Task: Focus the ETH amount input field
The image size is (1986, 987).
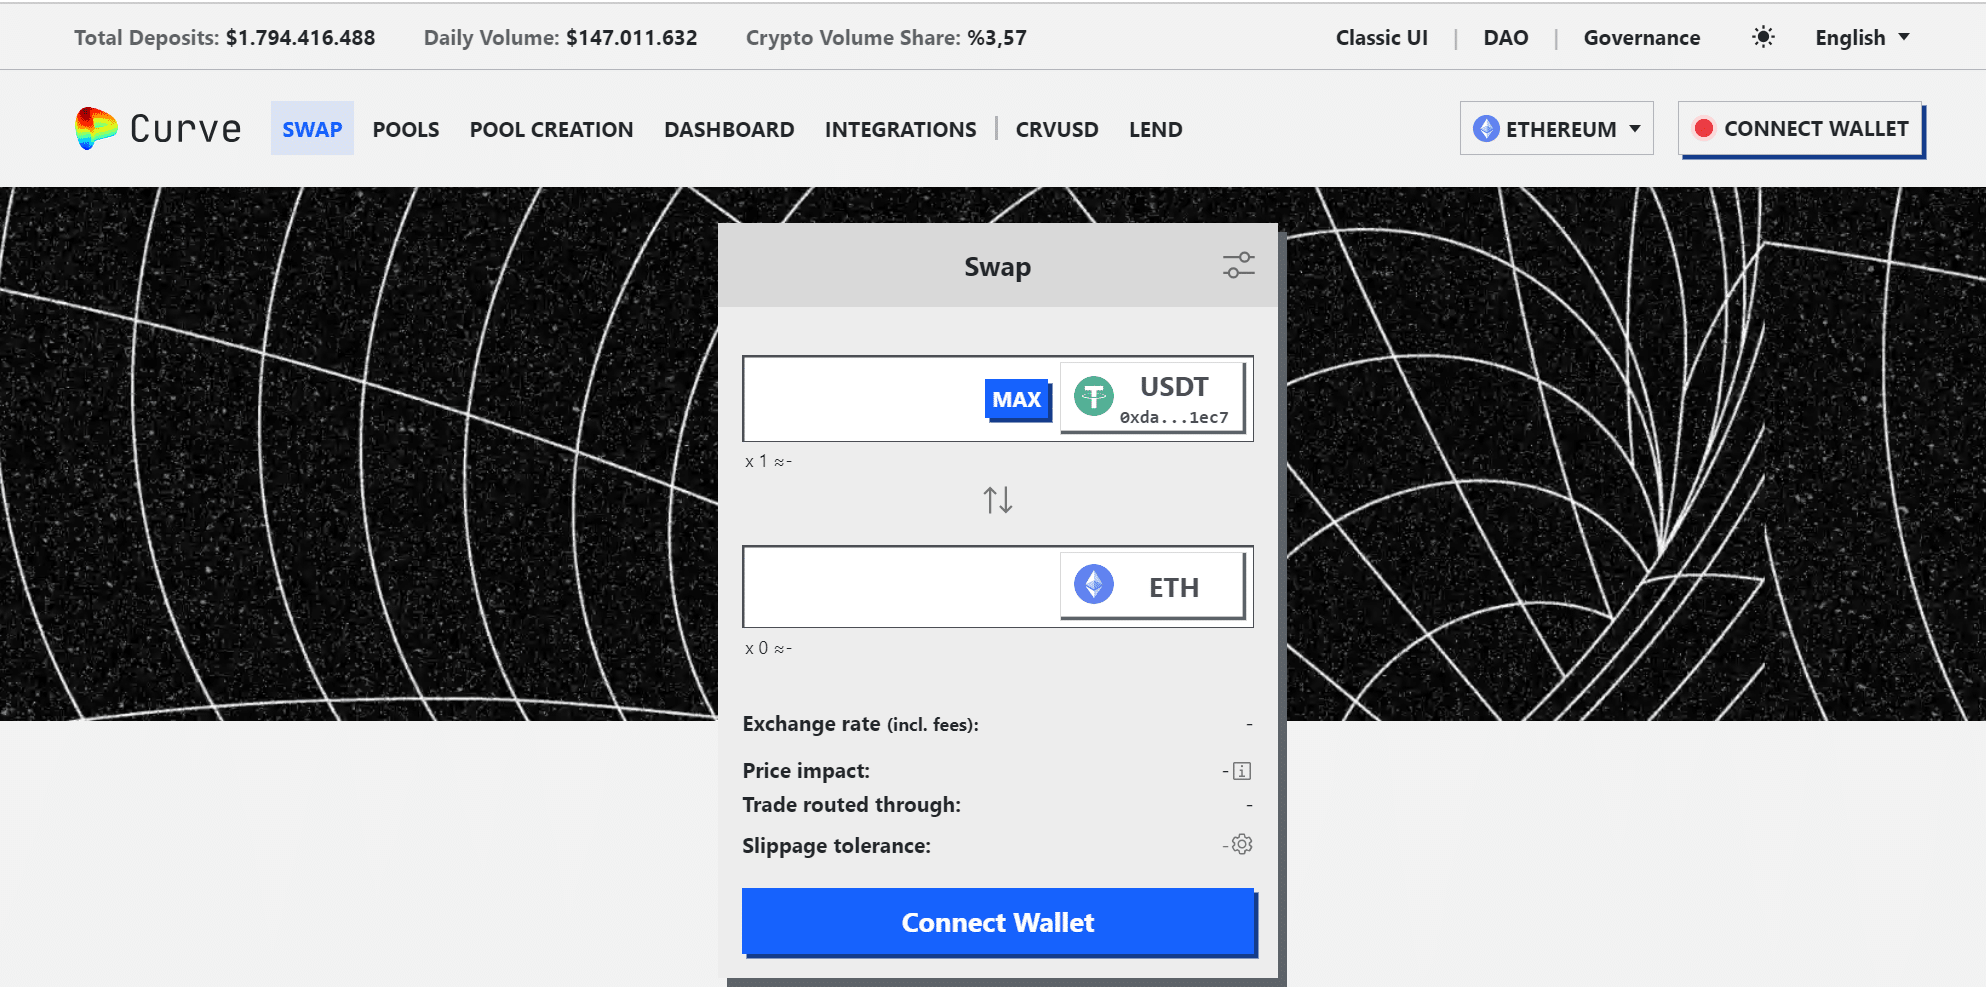Action: 902,587
